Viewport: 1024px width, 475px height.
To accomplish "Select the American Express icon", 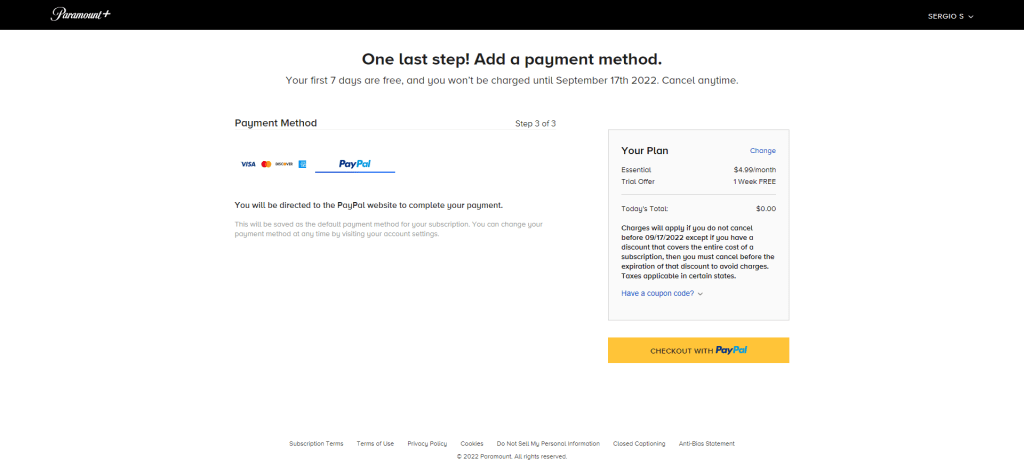I will coord(302,164).
